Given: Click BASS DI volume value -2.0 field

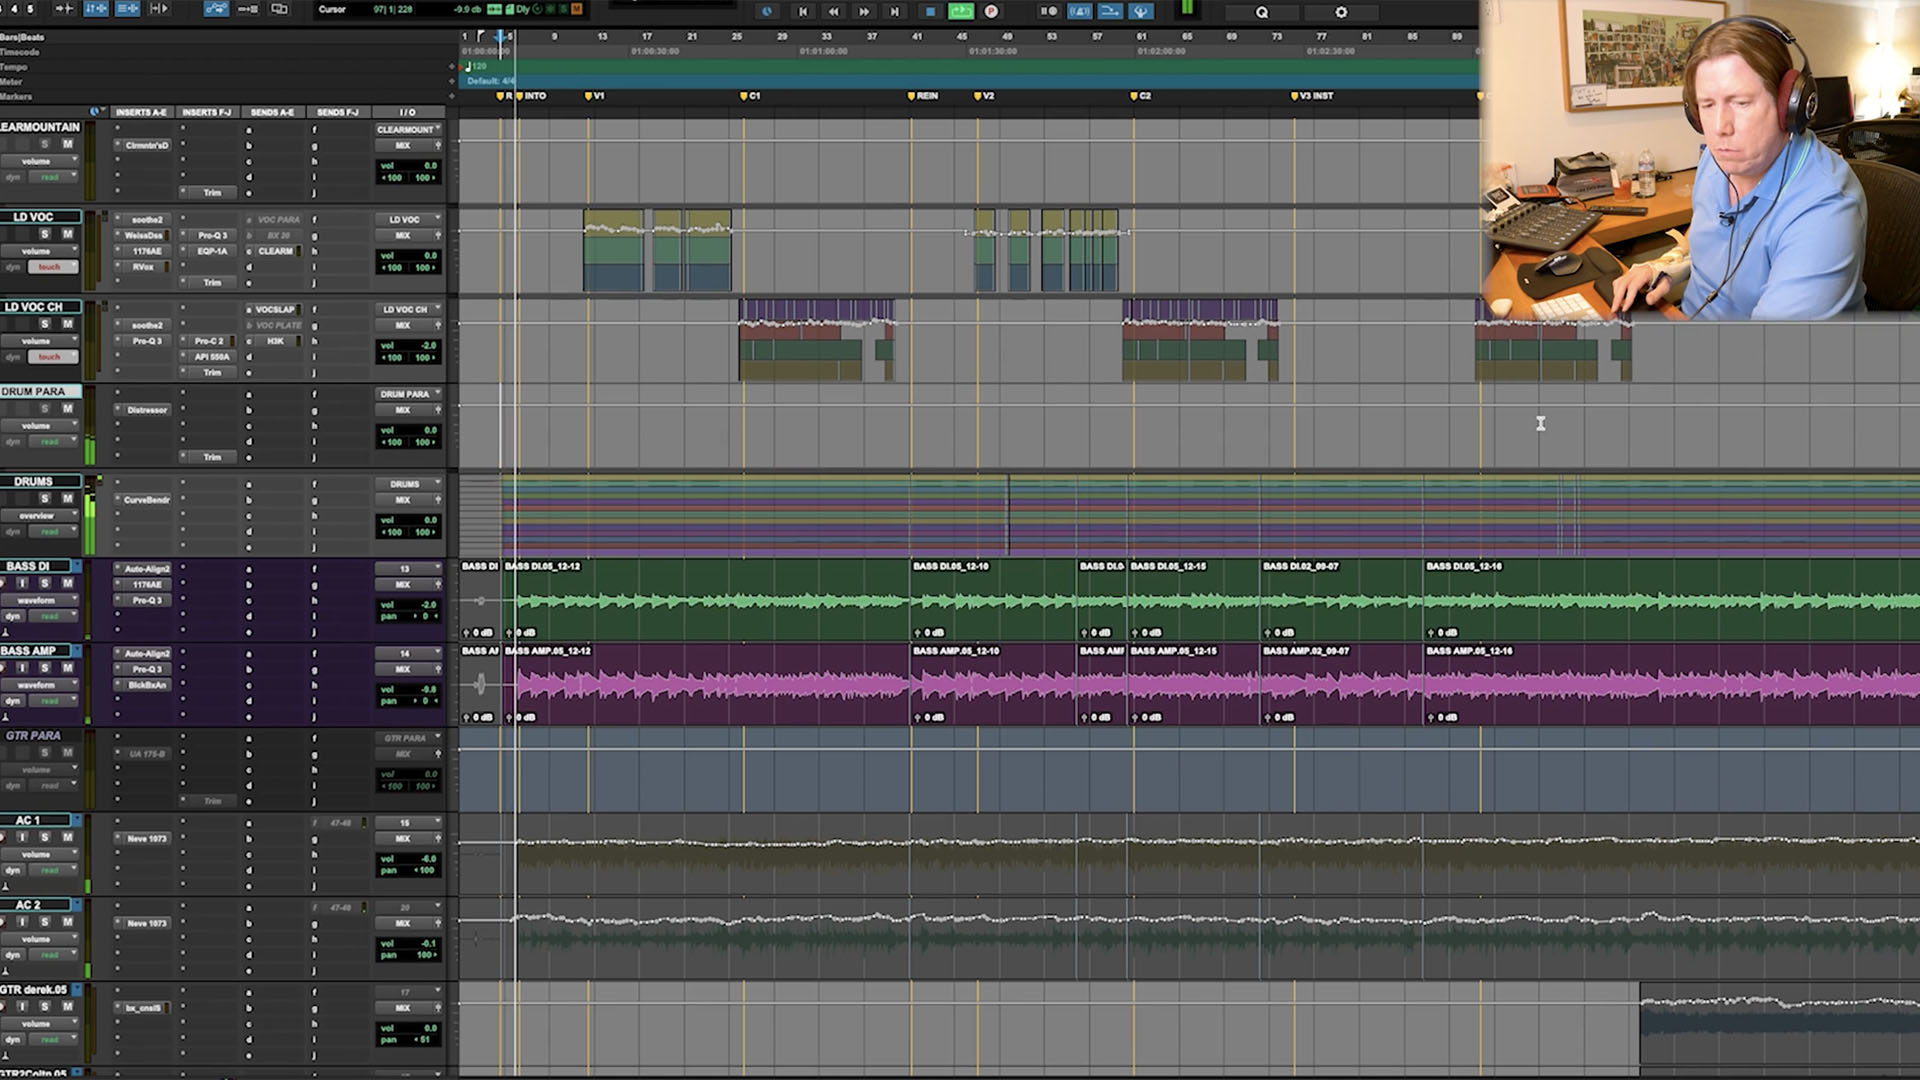Looking at the screenshot, I should (409, 605).
